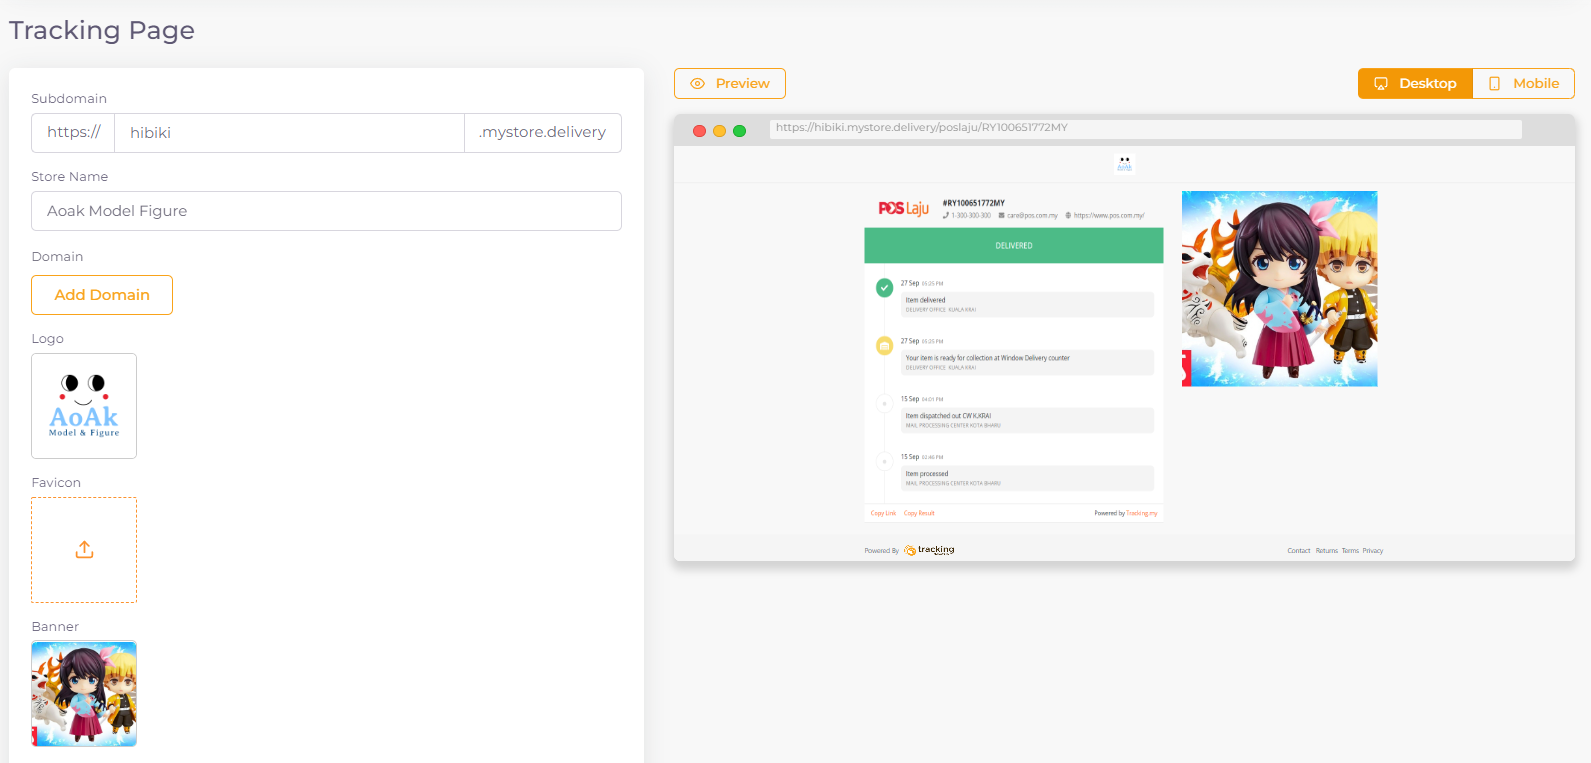Screen dimensions: 1591x763
Task: Click the yellow window dot in preview
Action: (x=719, y=131)
